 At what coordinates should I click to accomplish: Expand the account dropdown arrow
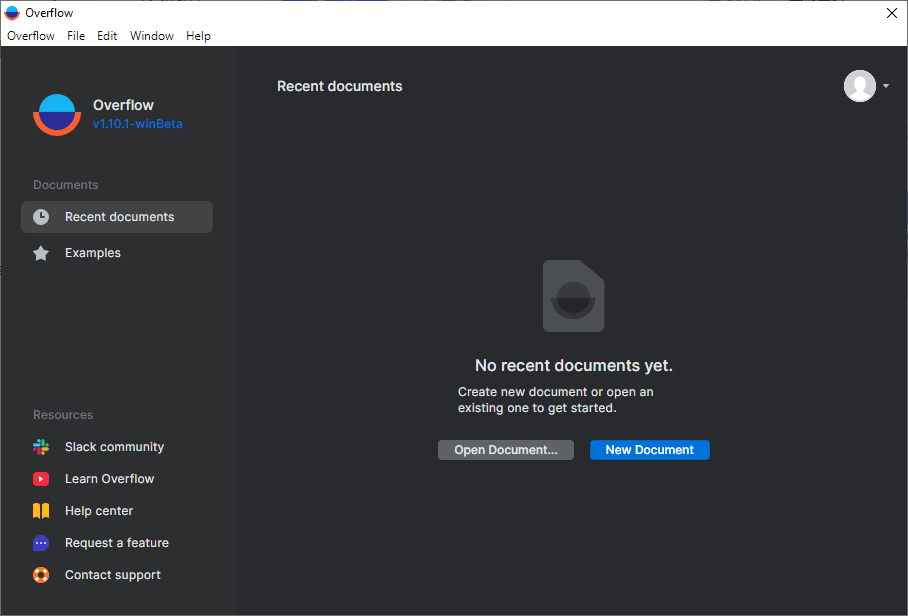(886, 86)
